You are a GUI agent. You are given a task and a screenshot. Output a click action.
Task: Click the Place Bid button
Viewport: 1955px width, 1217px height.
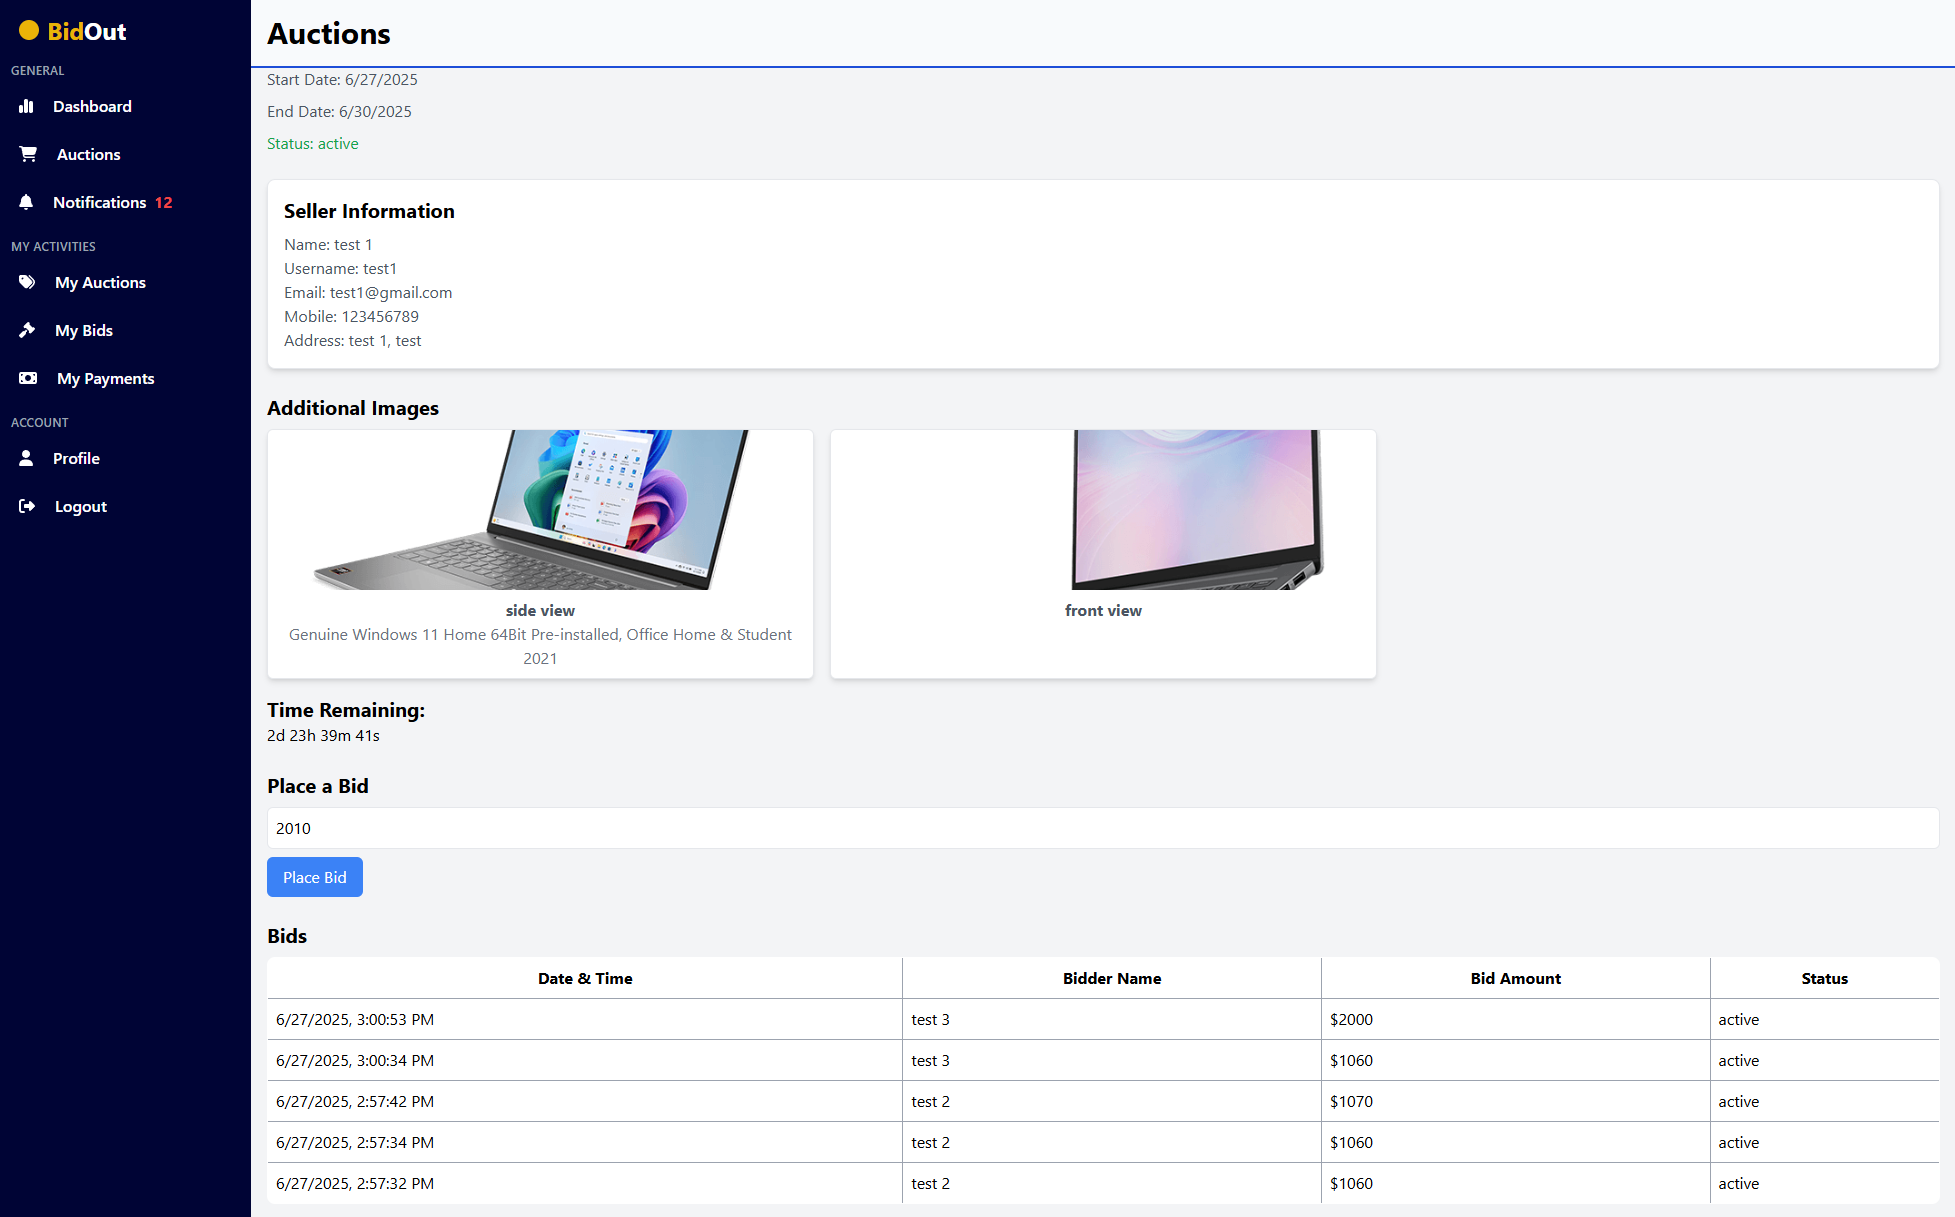pos(315,877)
